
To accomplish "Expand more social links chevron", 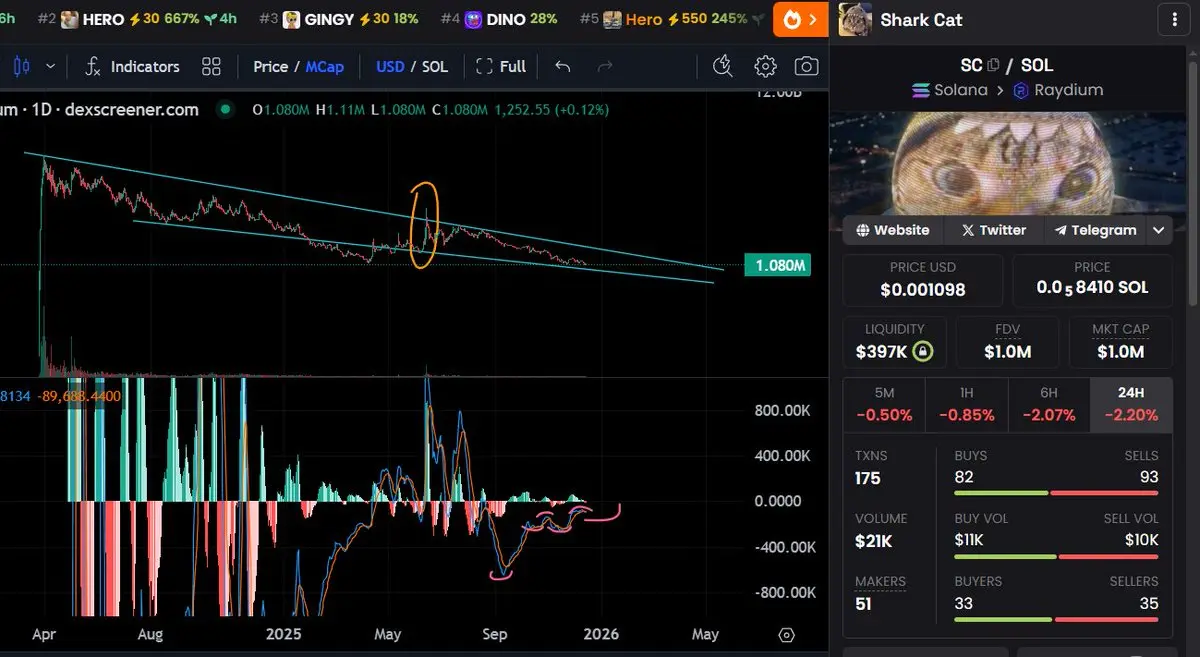I will (1158, 230).
